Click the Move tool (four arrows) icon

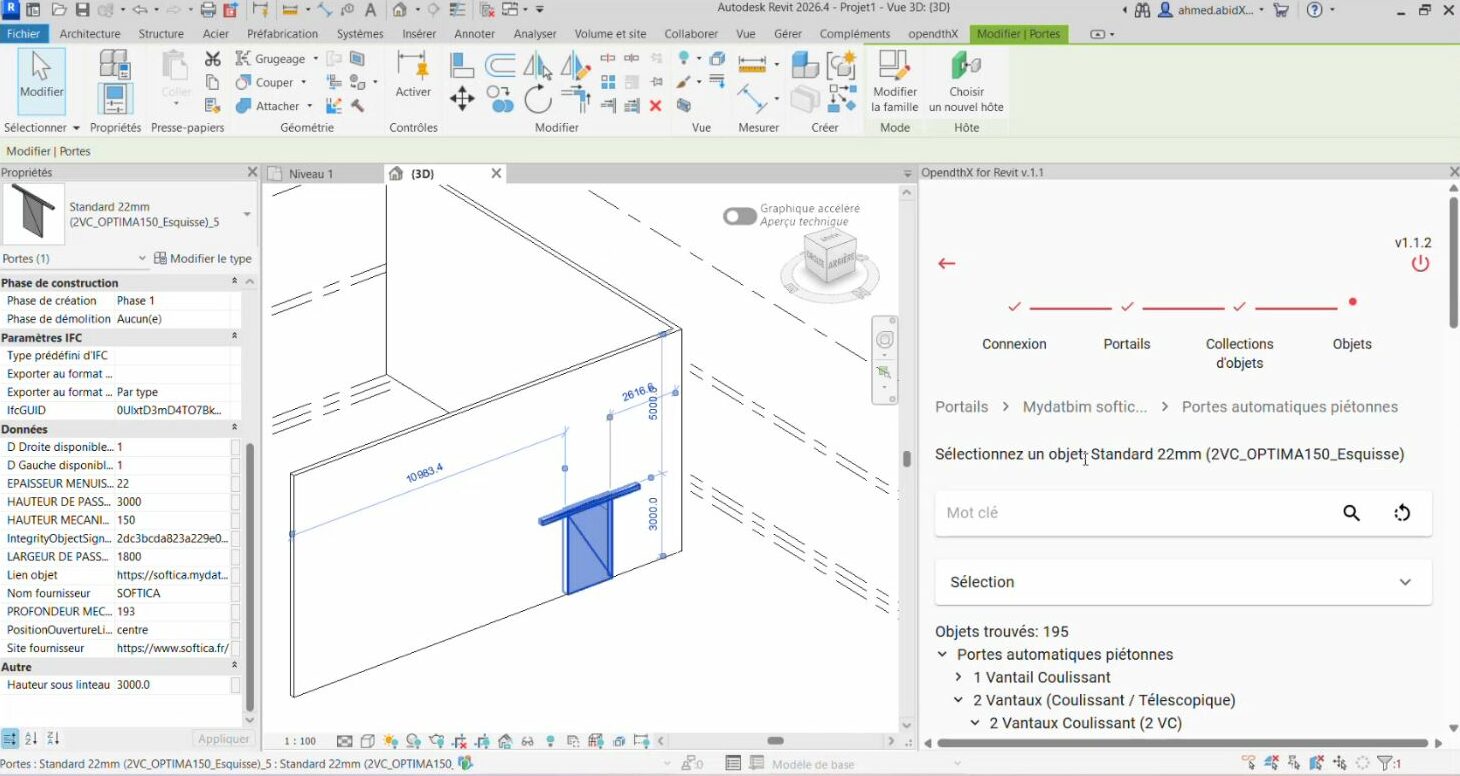click(462, 97)
